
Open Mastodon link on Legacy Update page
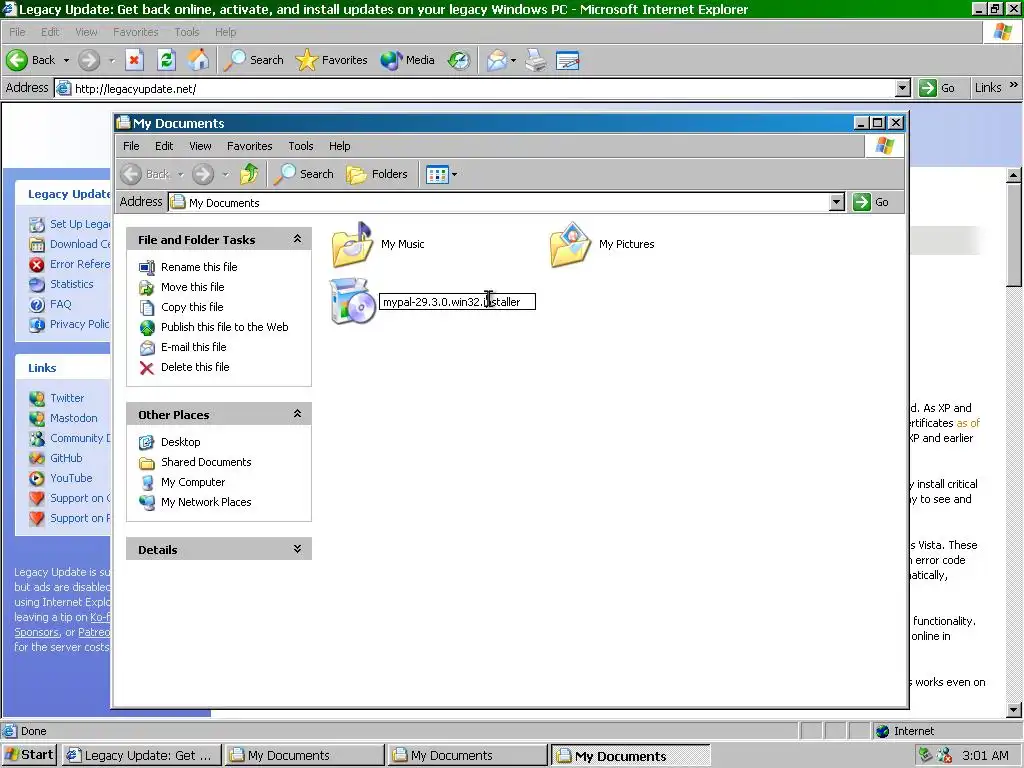[74, 418]
